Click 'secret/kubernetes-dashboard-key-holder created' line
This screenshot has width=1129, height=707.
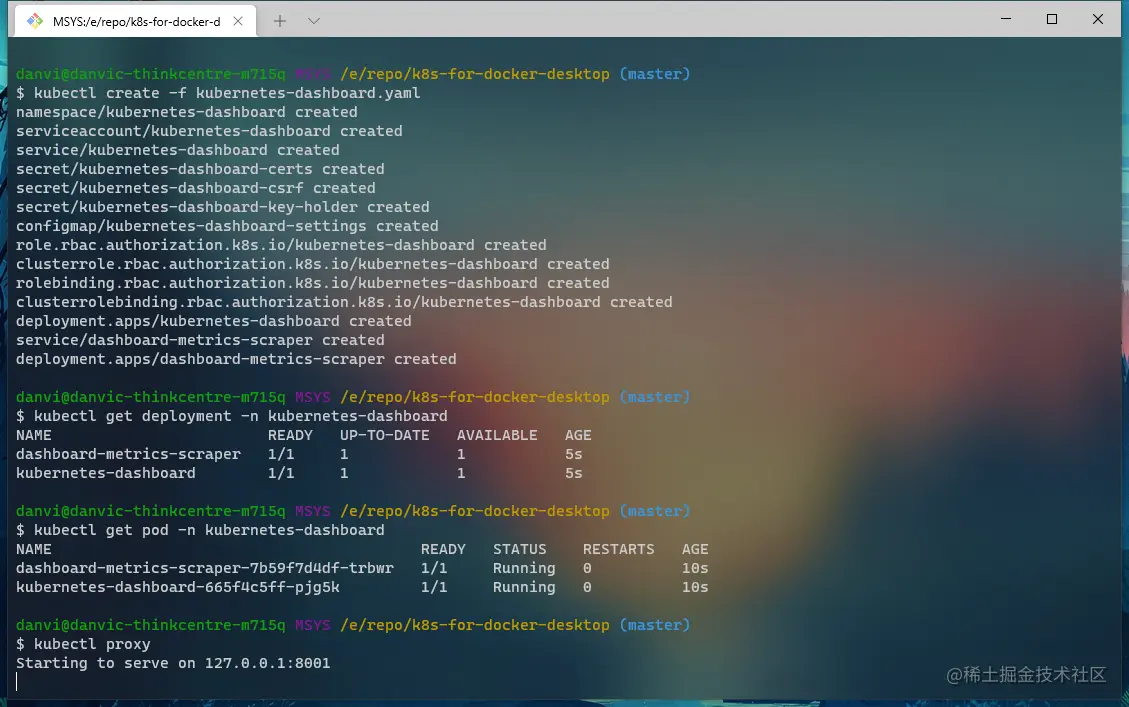coord(222,207)
